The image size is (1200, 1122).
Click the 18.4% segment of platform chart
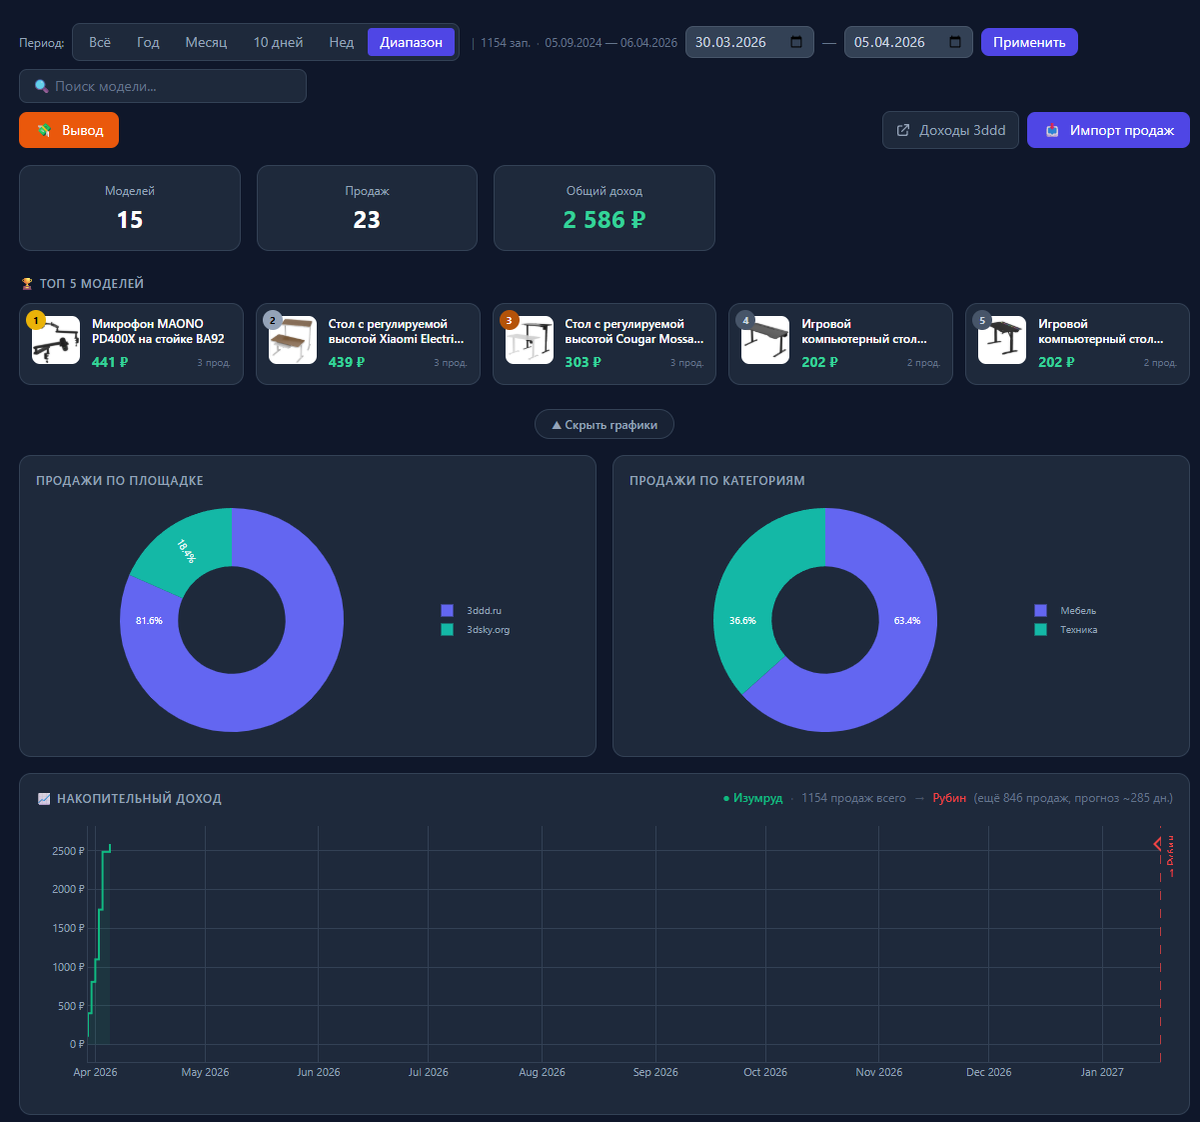tap(185, 550)
